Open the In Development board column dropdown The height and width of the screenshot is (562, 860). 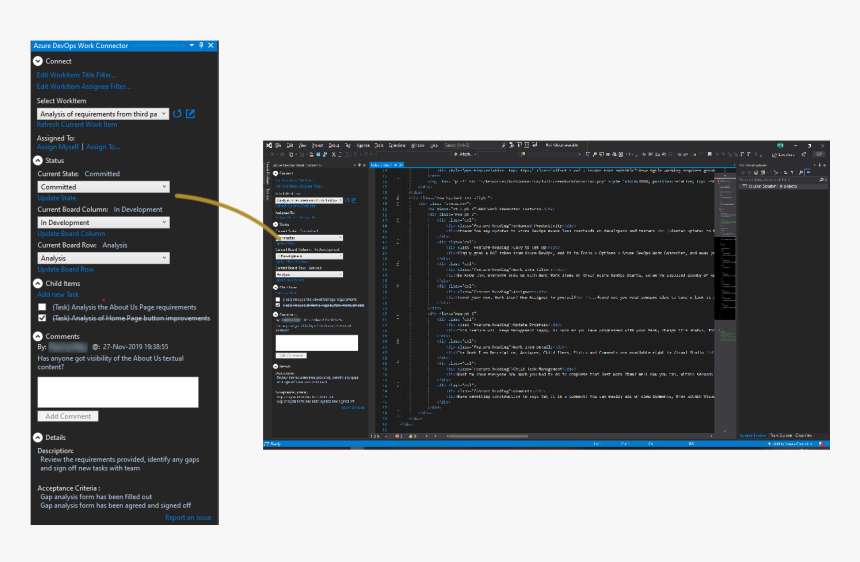(104, 223)
